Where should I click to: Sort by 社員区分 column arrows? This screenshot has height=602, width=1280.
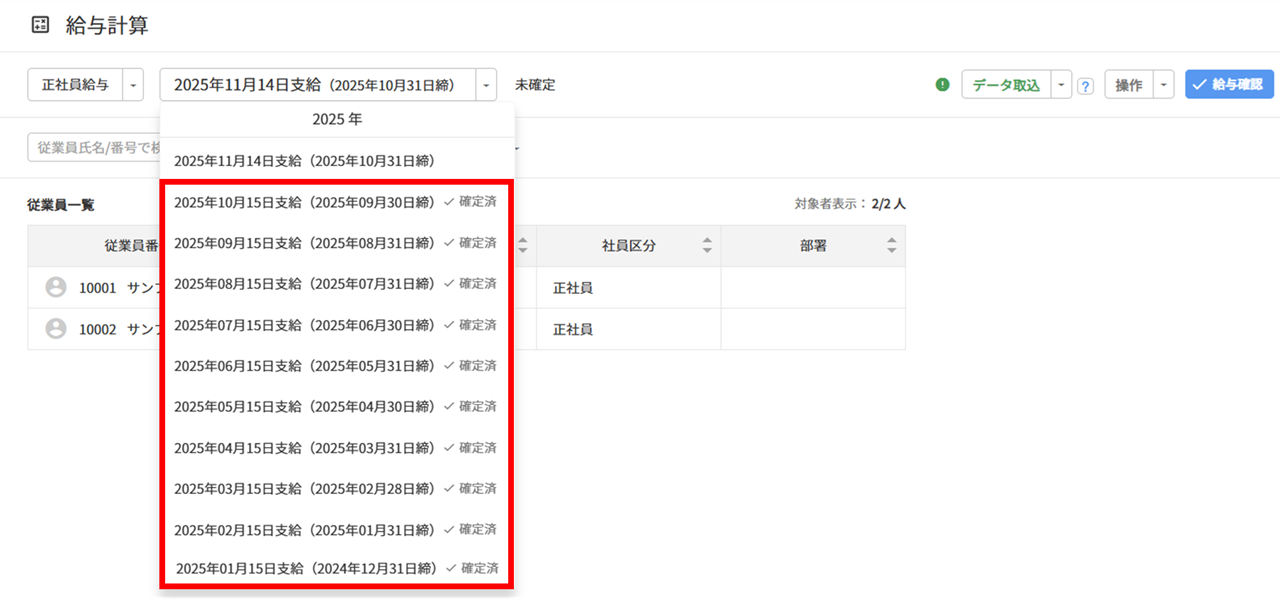[x=707, y=245]
